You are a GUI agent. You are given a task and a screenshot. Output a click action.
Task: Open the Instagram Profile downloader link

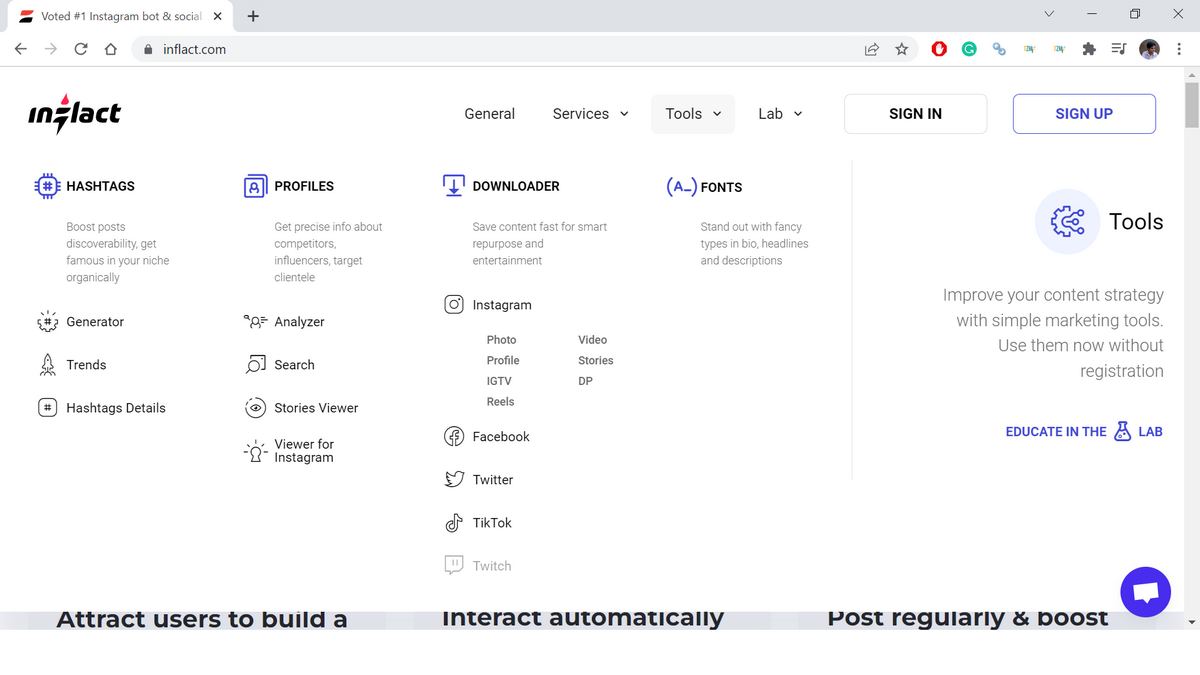click(x=503, y=360)
